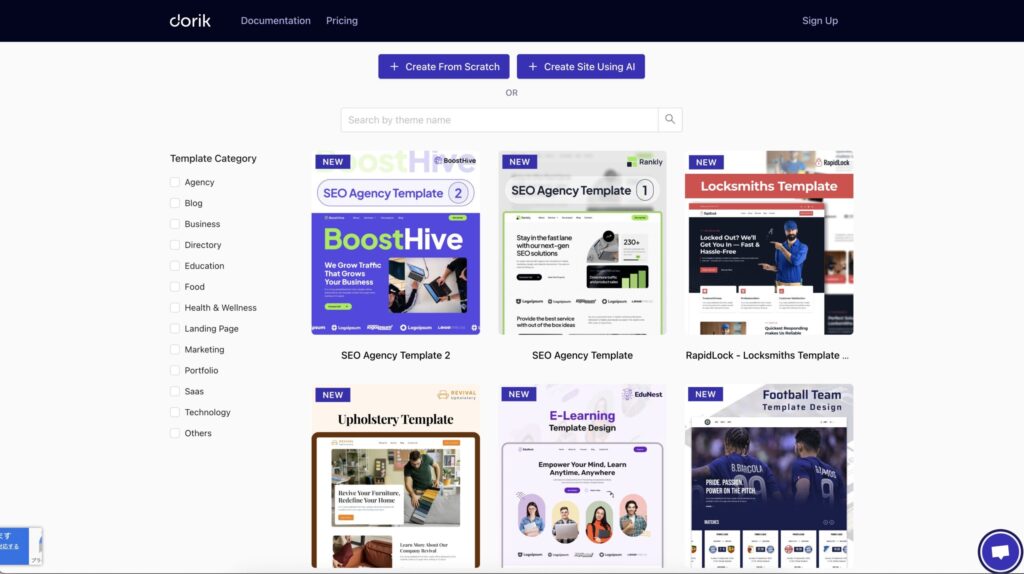Go to the Pricing page
The width and height of the screenshot is (1024, 574).
341,20
